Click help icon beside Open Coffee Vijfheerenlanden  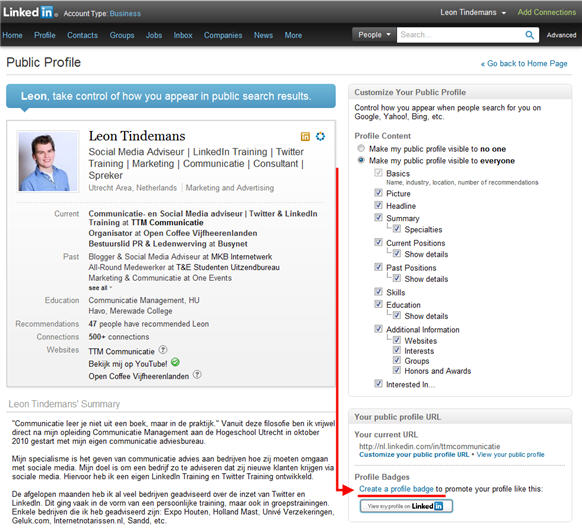(x=197, y=375)
